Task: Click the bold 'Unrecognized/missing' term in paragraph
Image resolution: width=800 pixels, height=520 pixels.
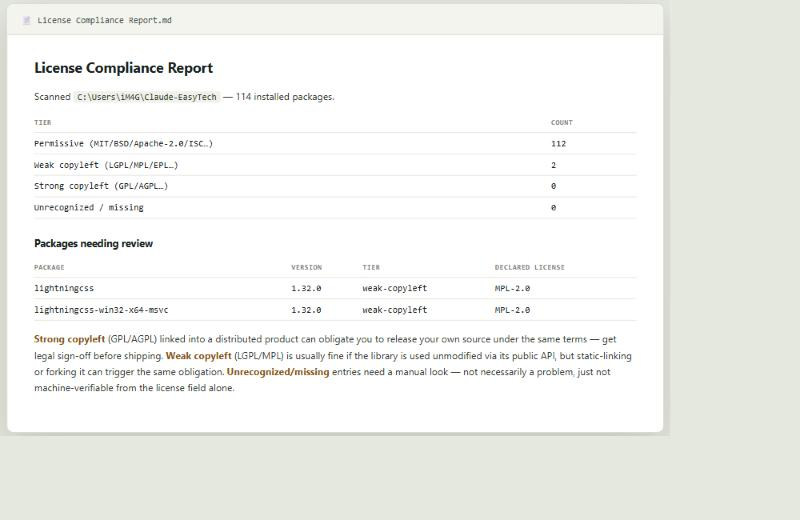Action: 278,372
